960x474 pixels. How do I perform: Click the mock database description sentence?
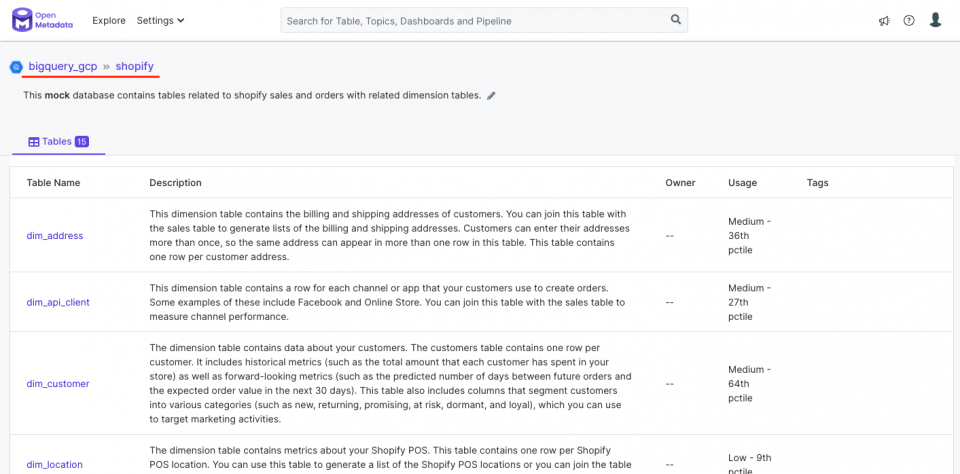click(x=252, y=96)
